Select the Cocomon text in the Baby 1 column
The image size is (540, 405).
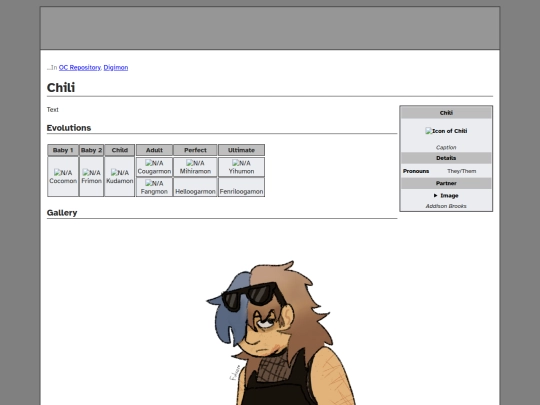[x=63, y=181]
